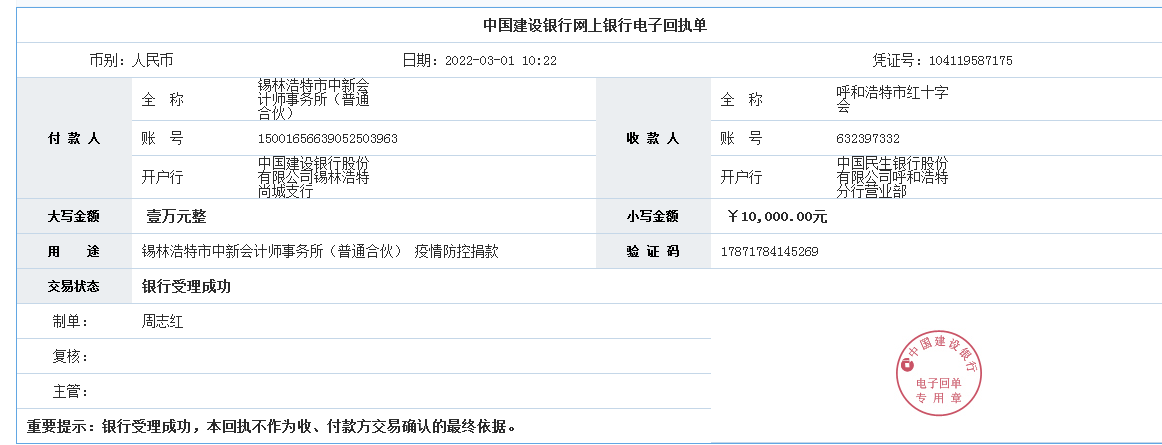Click the payee 账号 label
Viewport: 1162px width, 445px height.
tap(742, 139)
